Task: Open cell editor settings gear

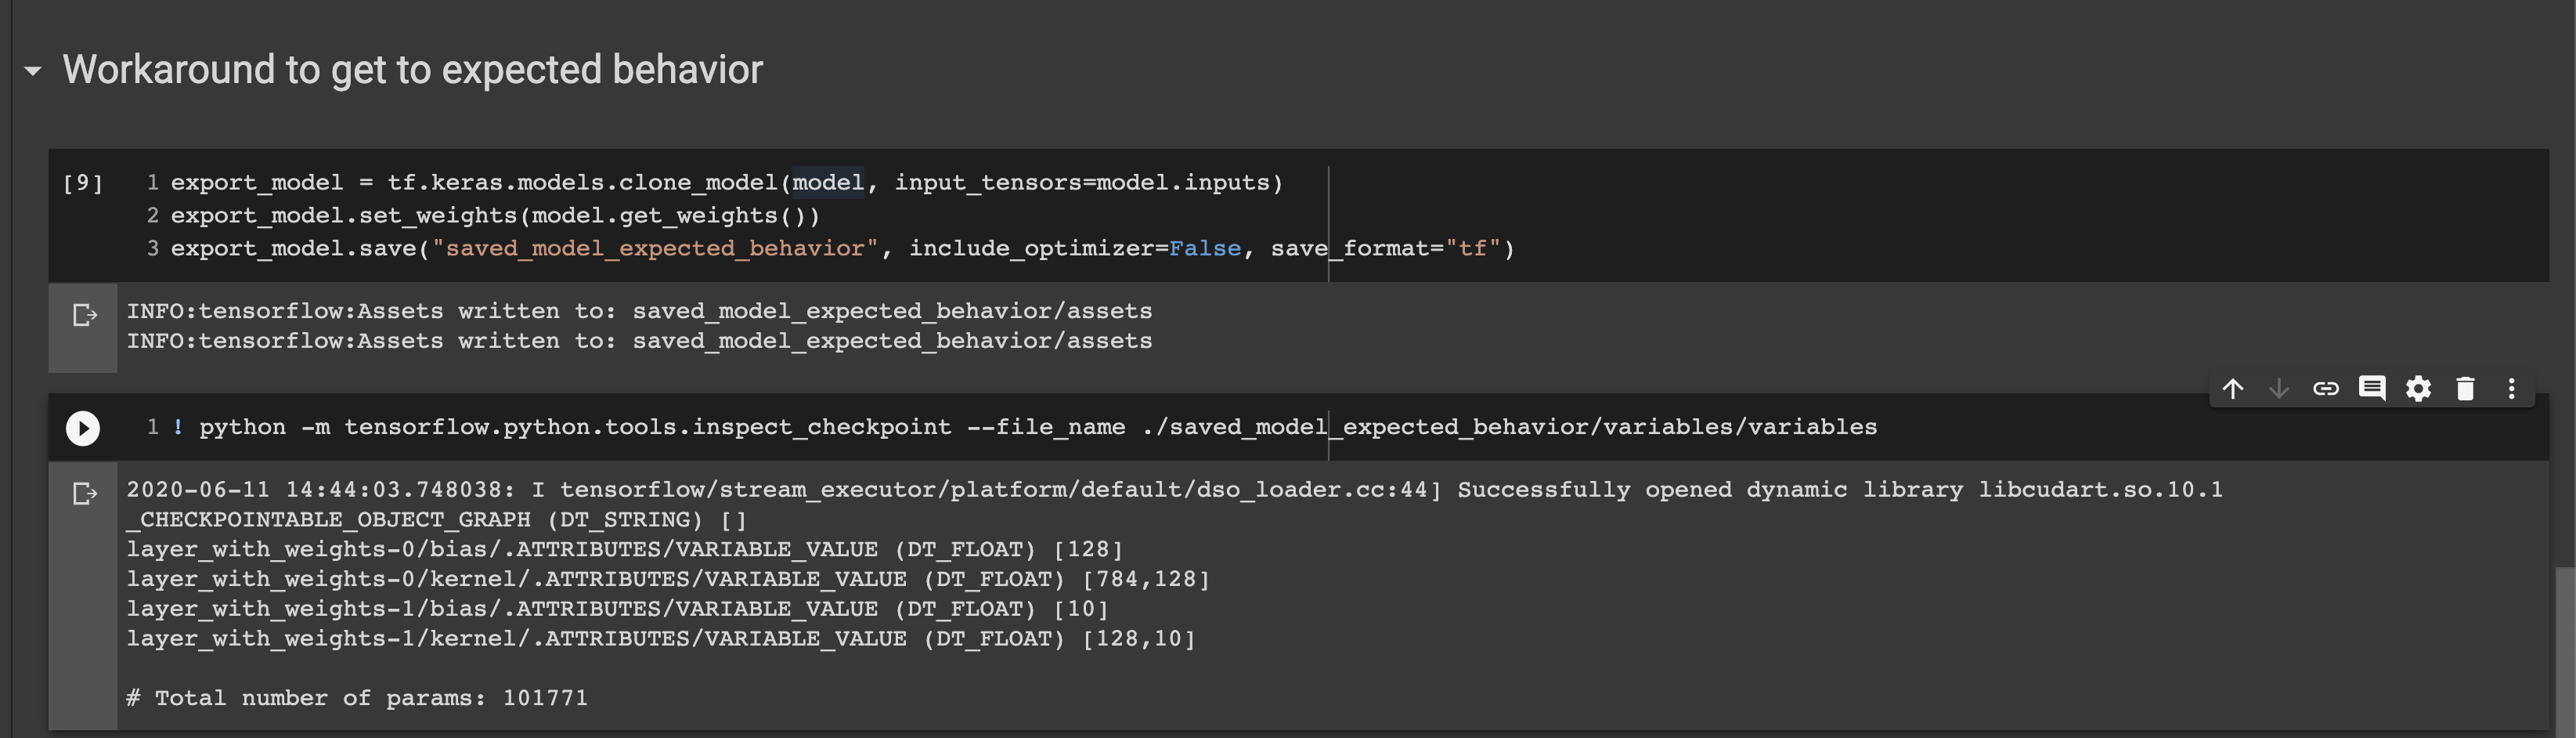Action: click(2419, 389)
